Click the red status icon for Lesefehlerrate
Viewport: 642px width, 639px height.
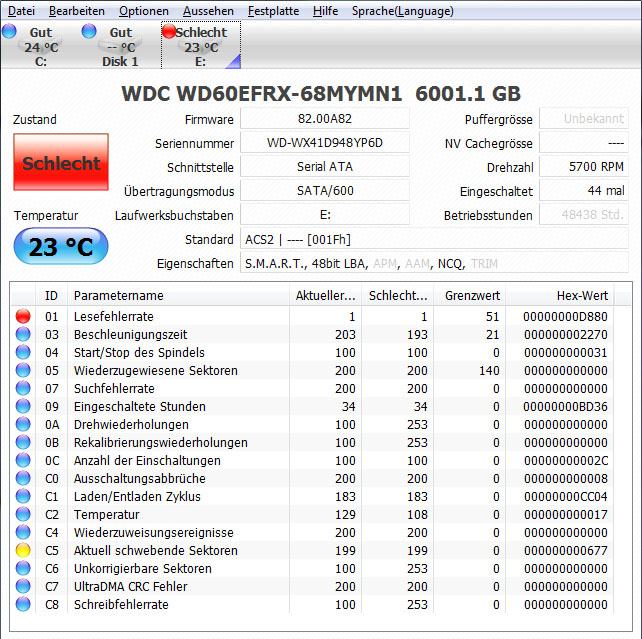(23, 316)
